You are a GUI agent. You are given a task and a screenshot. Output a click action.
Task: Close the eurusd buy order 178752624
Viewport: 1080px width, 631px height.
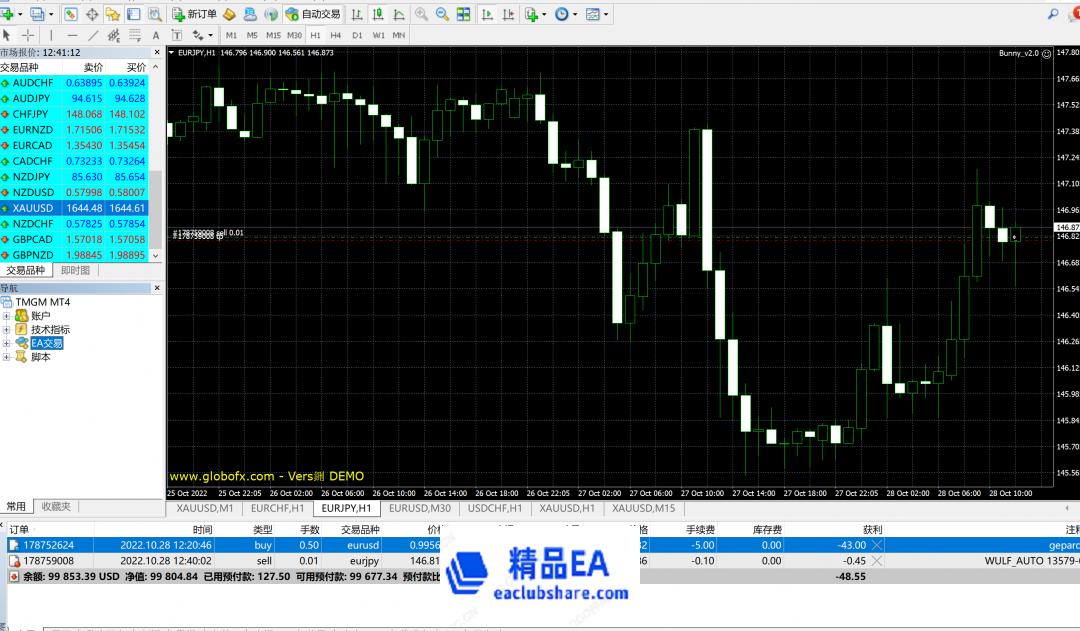coord(877,545)
